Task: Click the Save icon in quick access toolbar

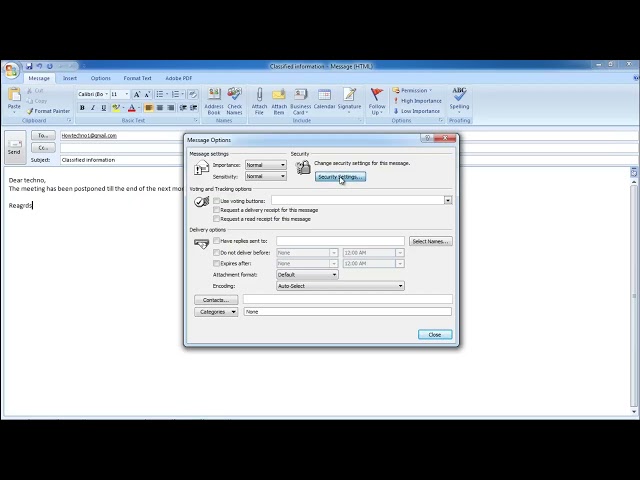Action: pos(29,66)
